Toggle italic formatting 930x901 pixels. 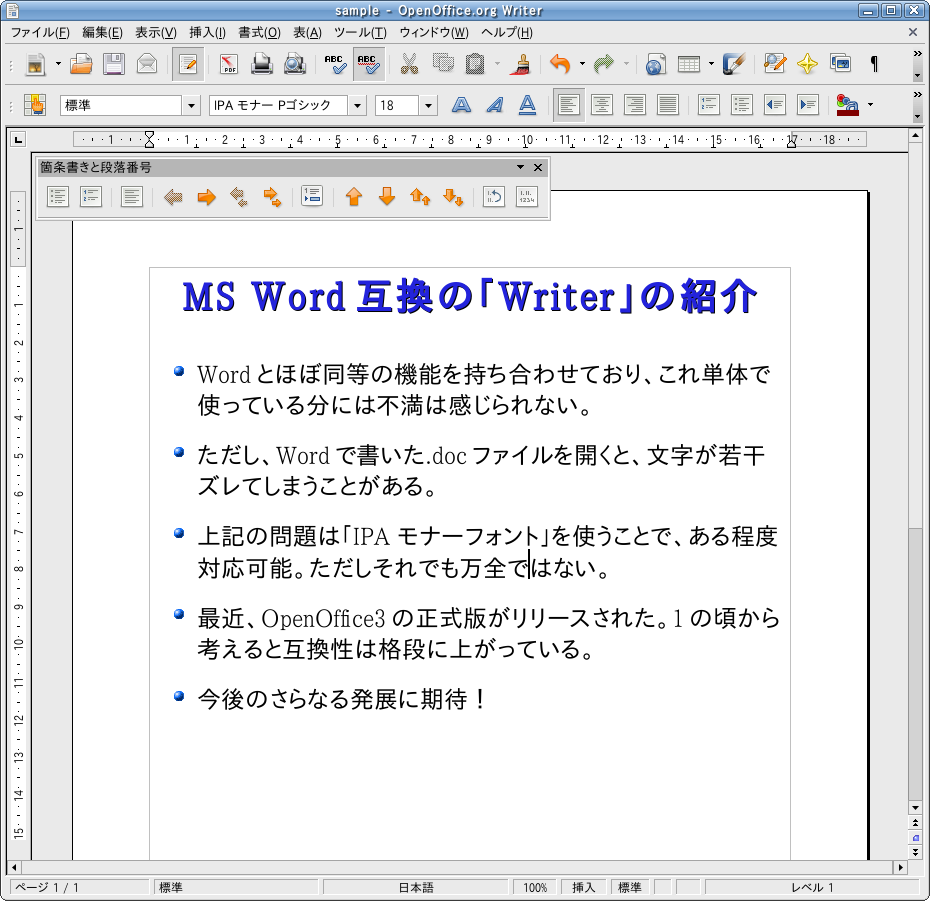495,105
